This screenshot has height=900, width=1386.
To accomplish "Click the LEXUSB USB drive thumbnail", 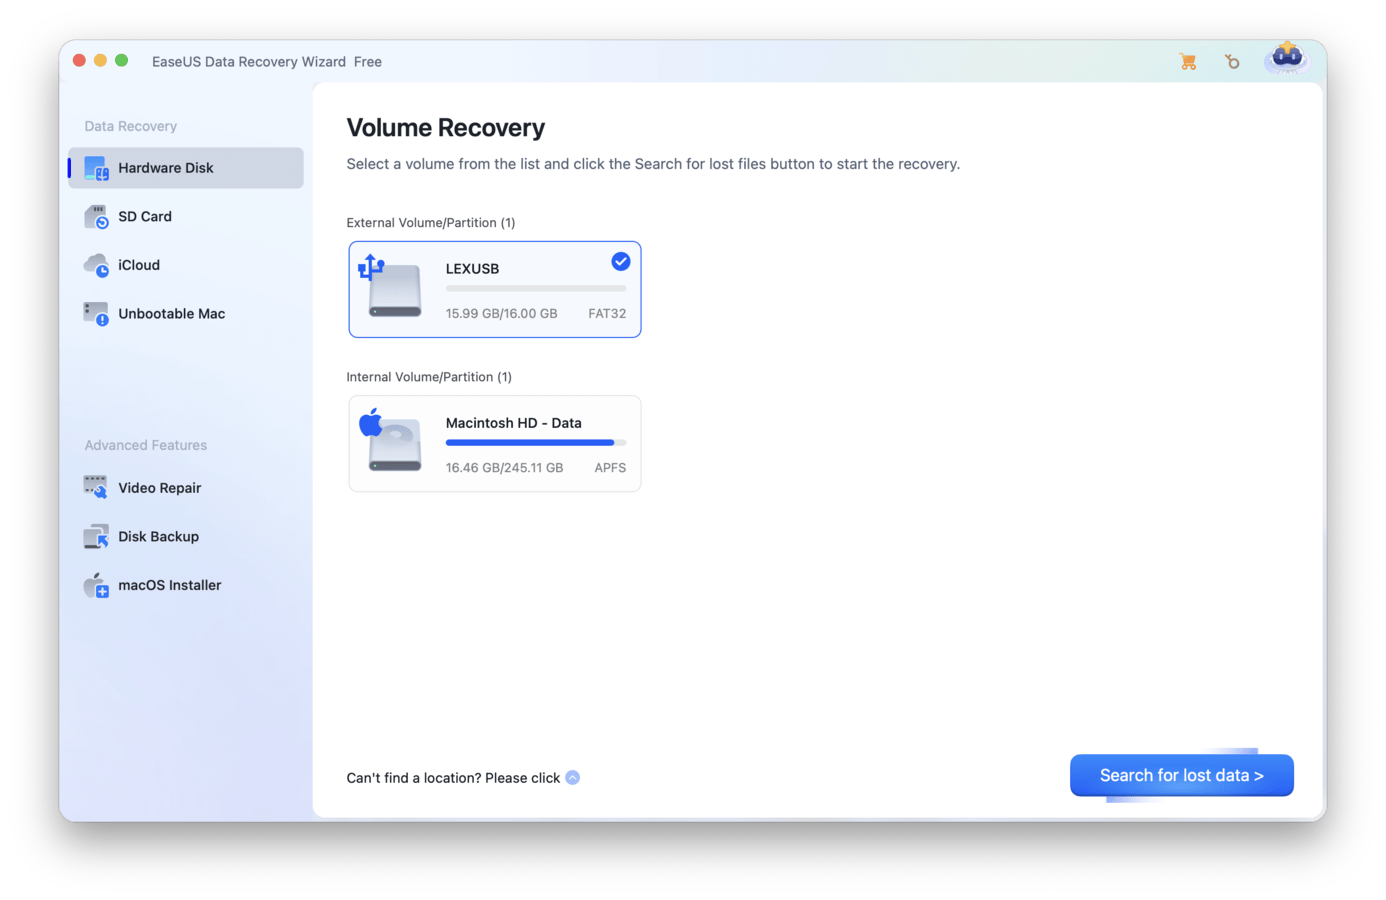I will pos(391,287).
